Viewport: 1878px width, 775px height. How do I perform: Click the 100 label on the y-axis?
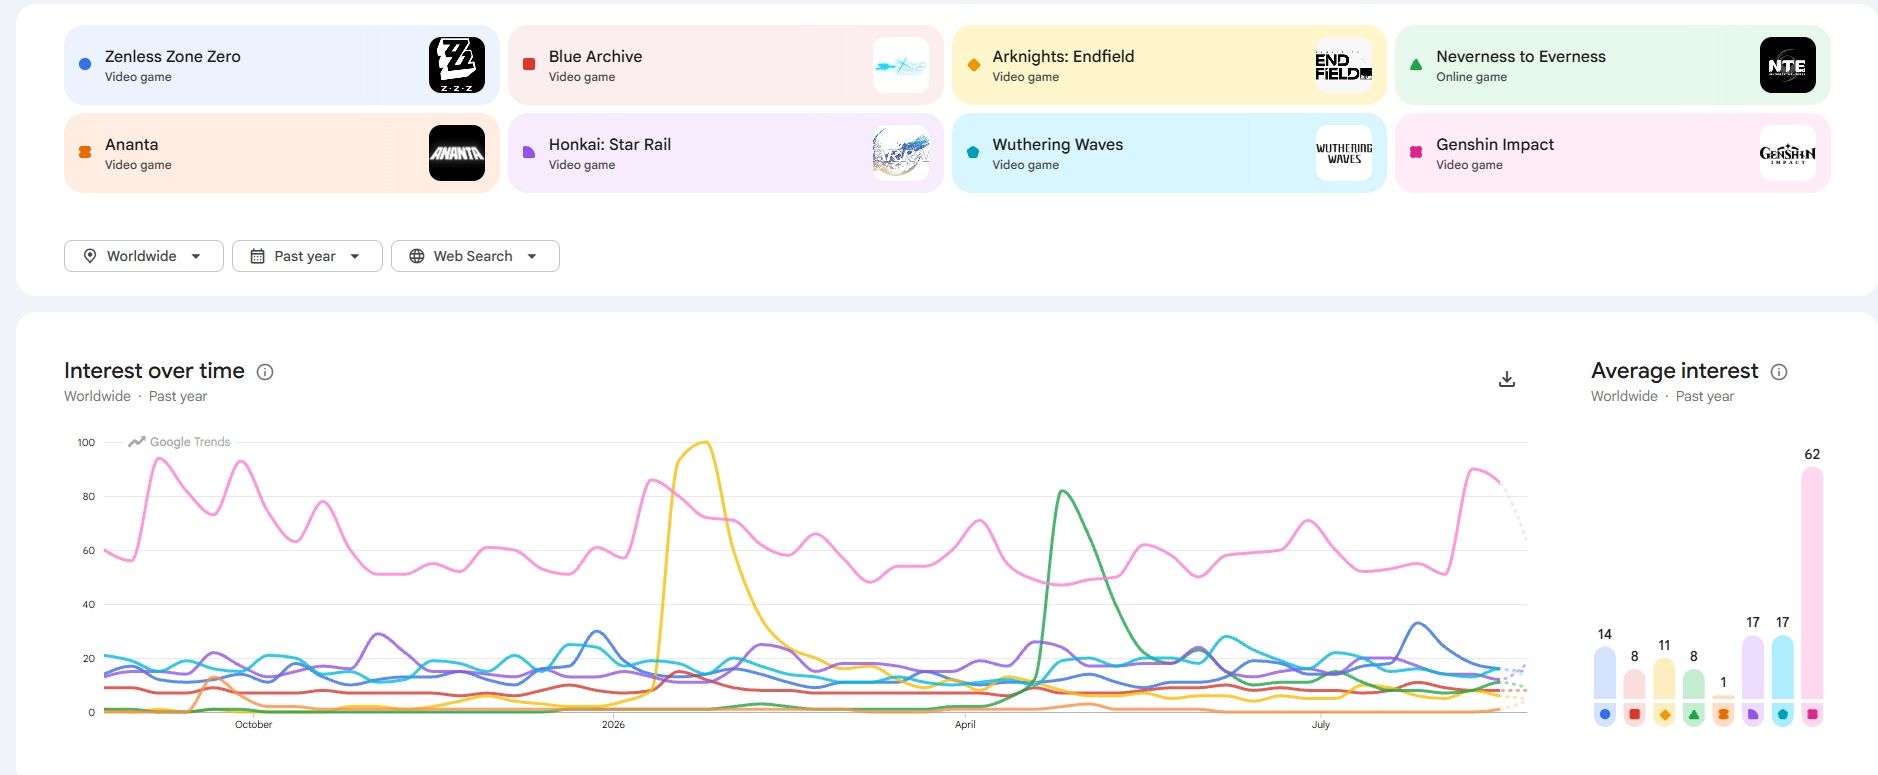point(86,442)
